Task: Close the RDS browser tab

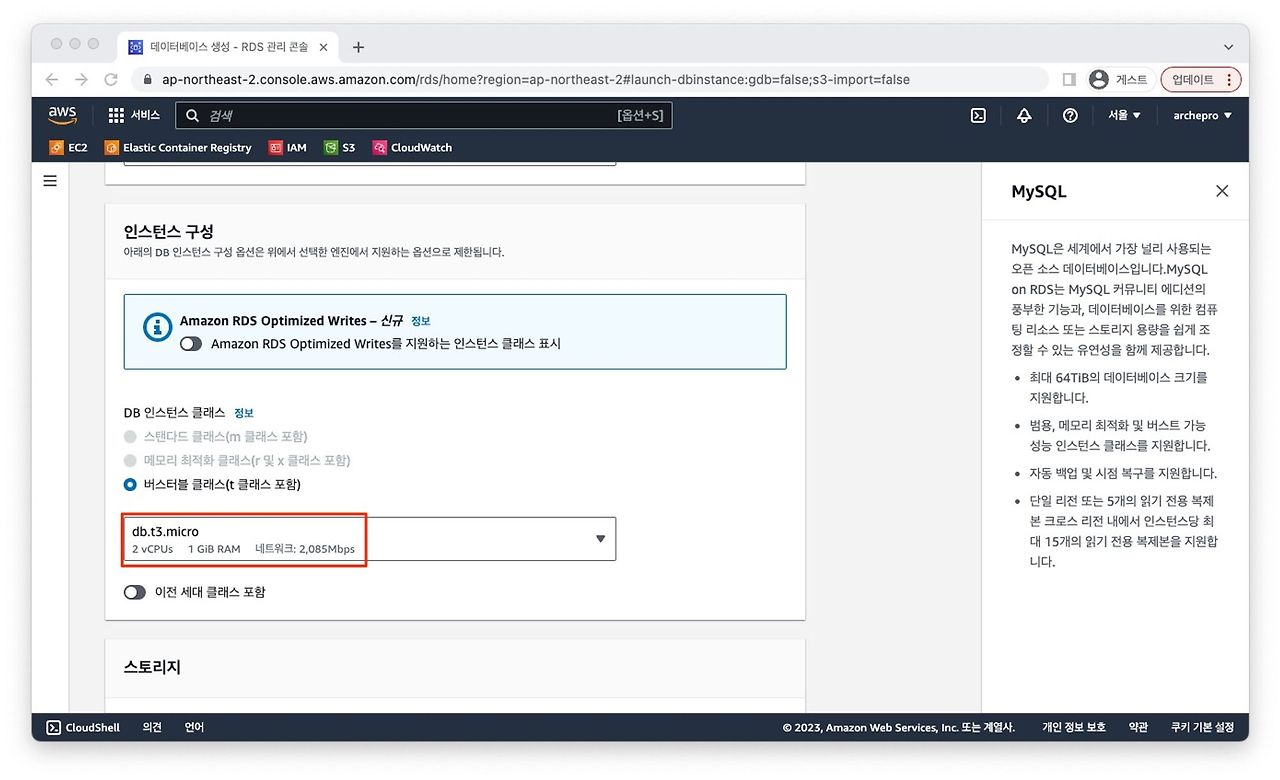Action: click(x=324, y=47)
